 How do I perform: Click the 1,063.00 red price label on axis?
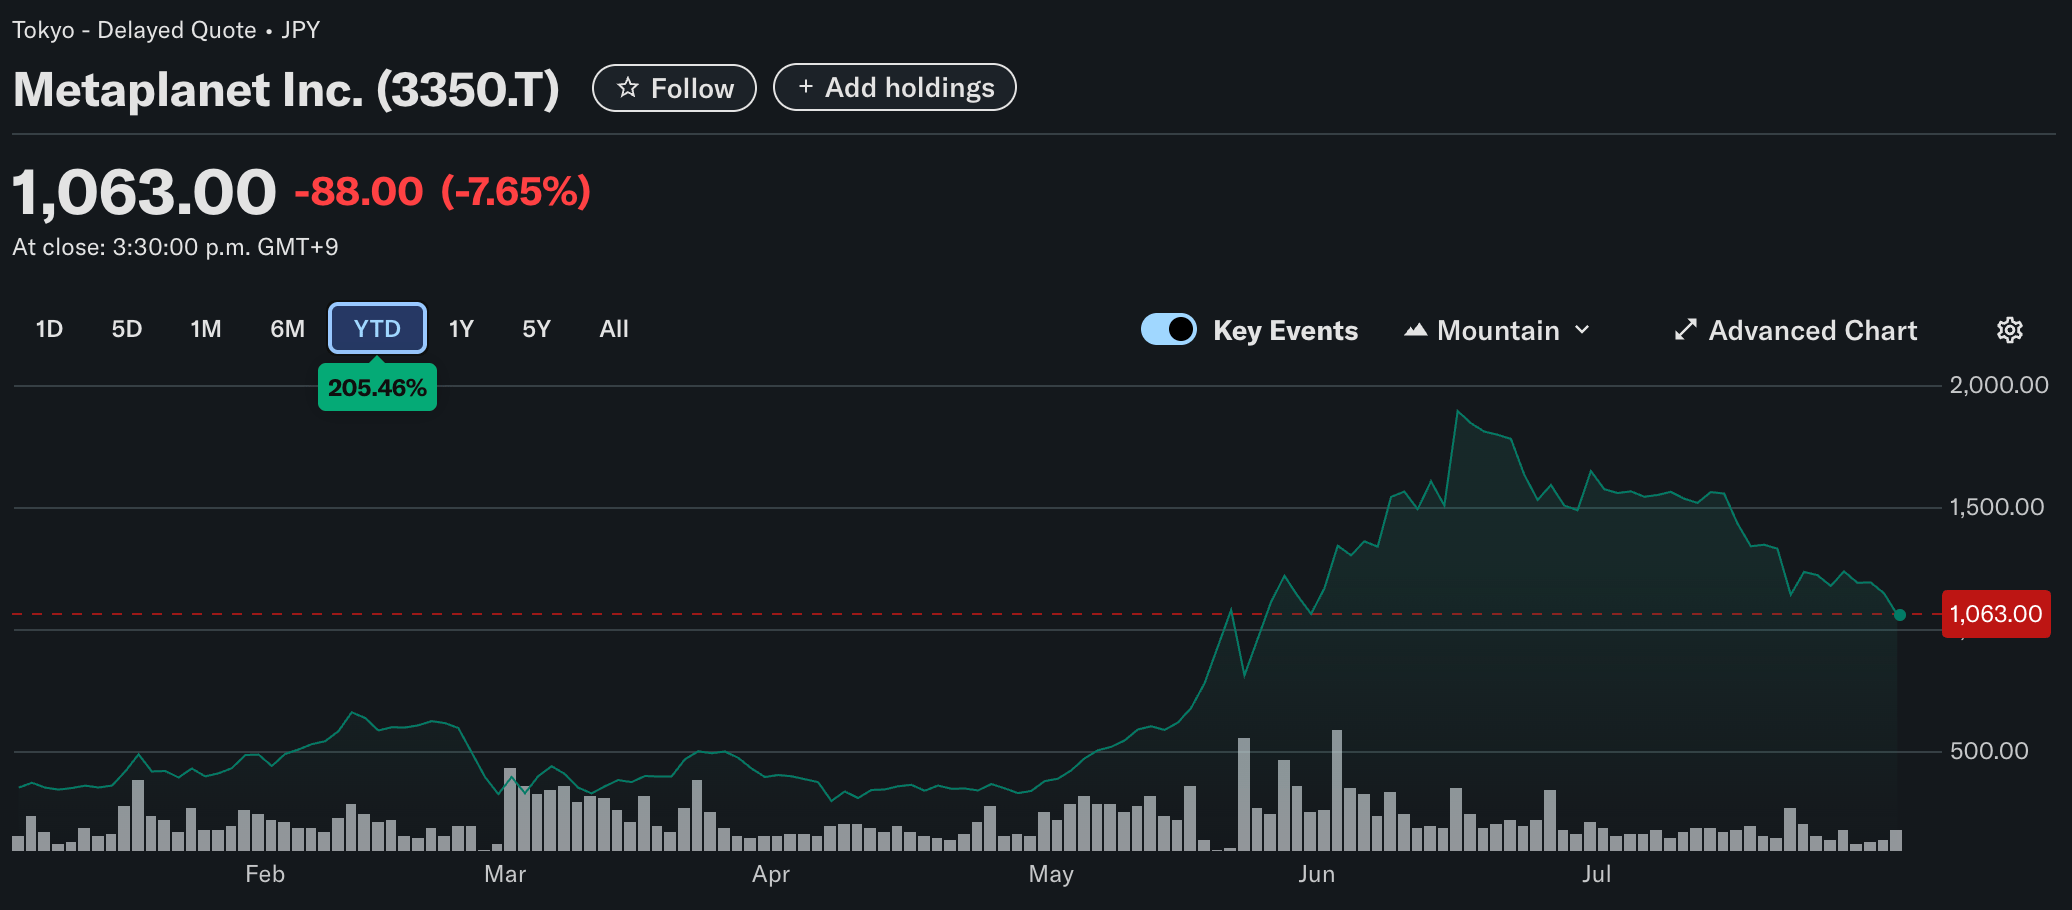click(1995, 614)
